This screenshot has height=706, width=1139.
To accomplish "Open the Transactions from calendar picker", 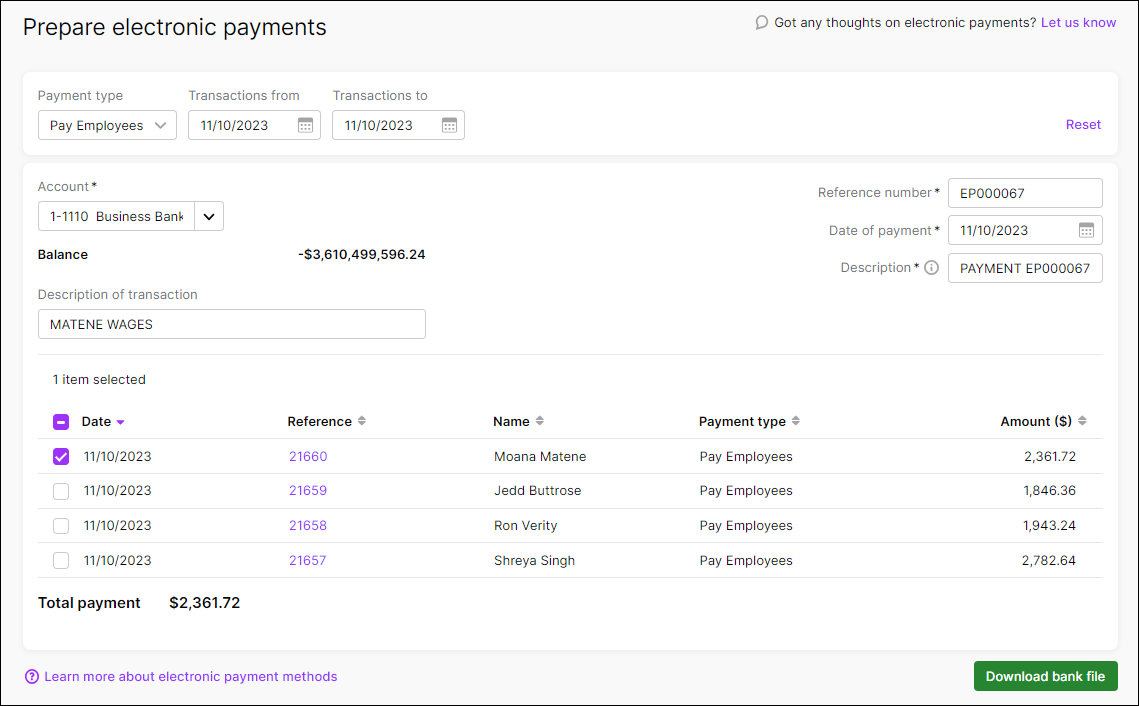I will (x=305, y=125).
